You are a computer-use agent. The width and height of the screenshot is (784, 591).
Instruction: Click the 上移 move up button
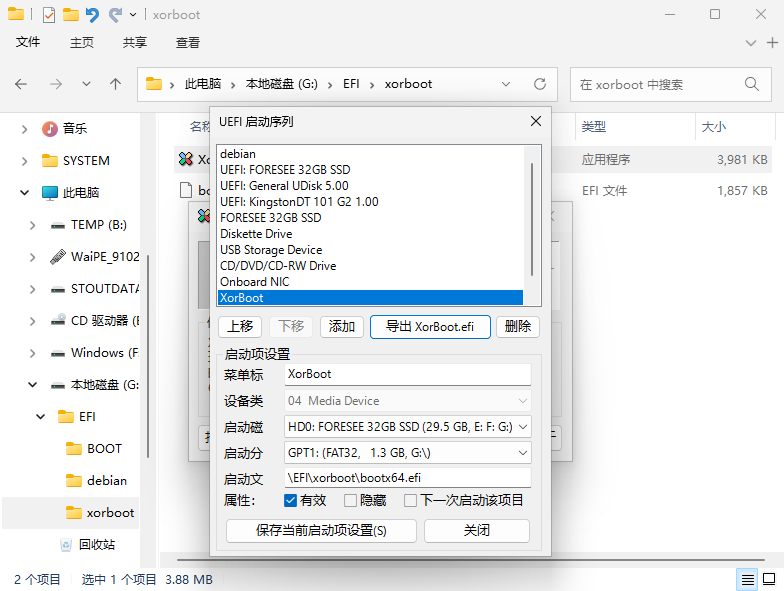tap(240, 326)
